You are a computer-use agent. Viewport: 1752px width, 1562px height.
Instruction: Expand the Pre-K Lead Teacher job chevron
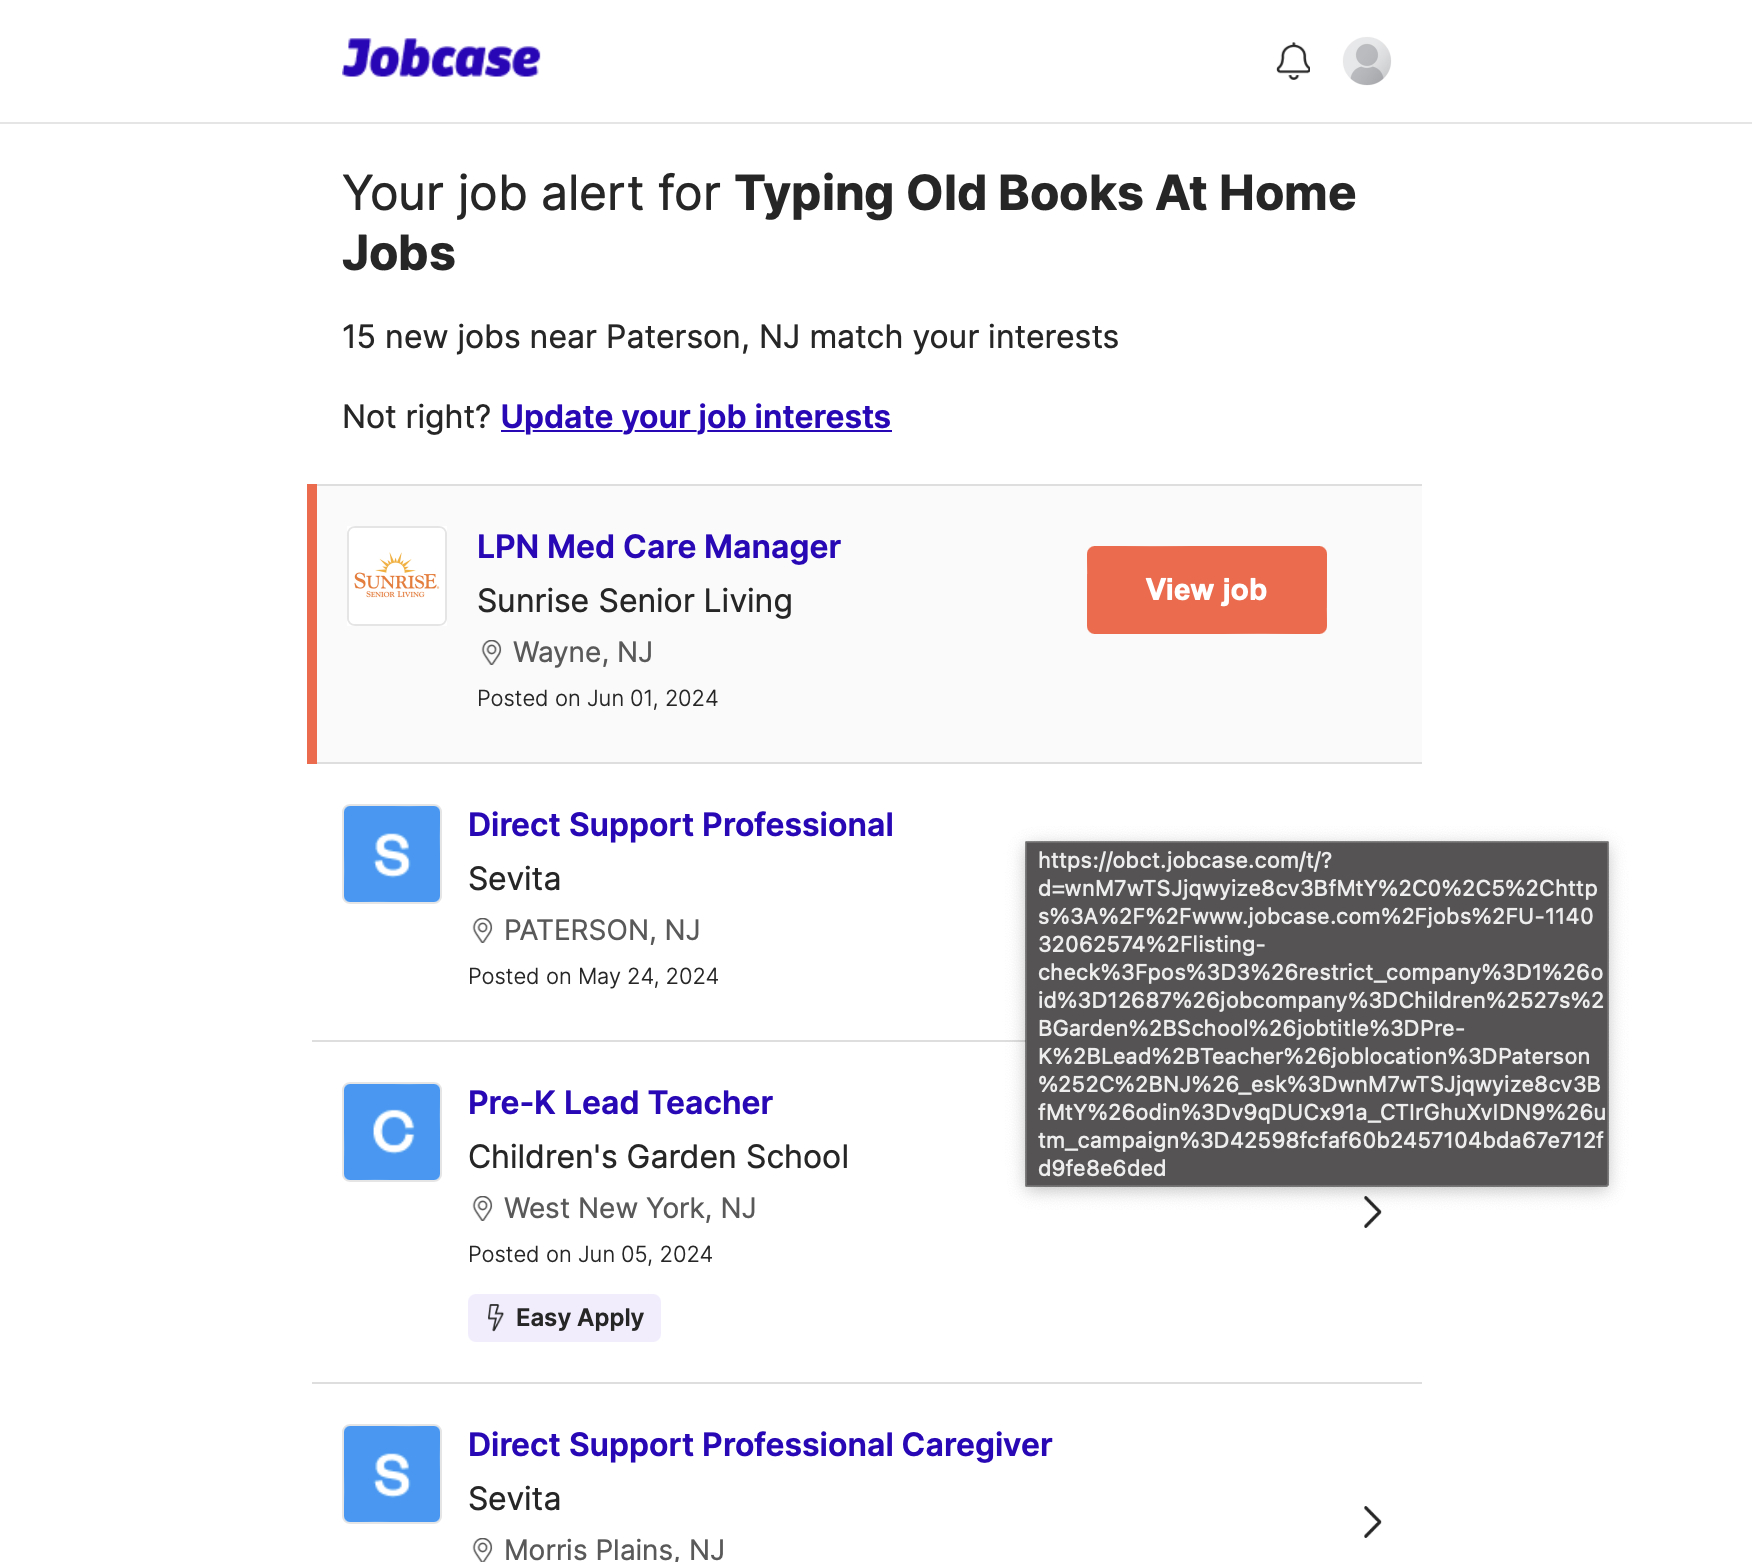pos(1372,1212)
